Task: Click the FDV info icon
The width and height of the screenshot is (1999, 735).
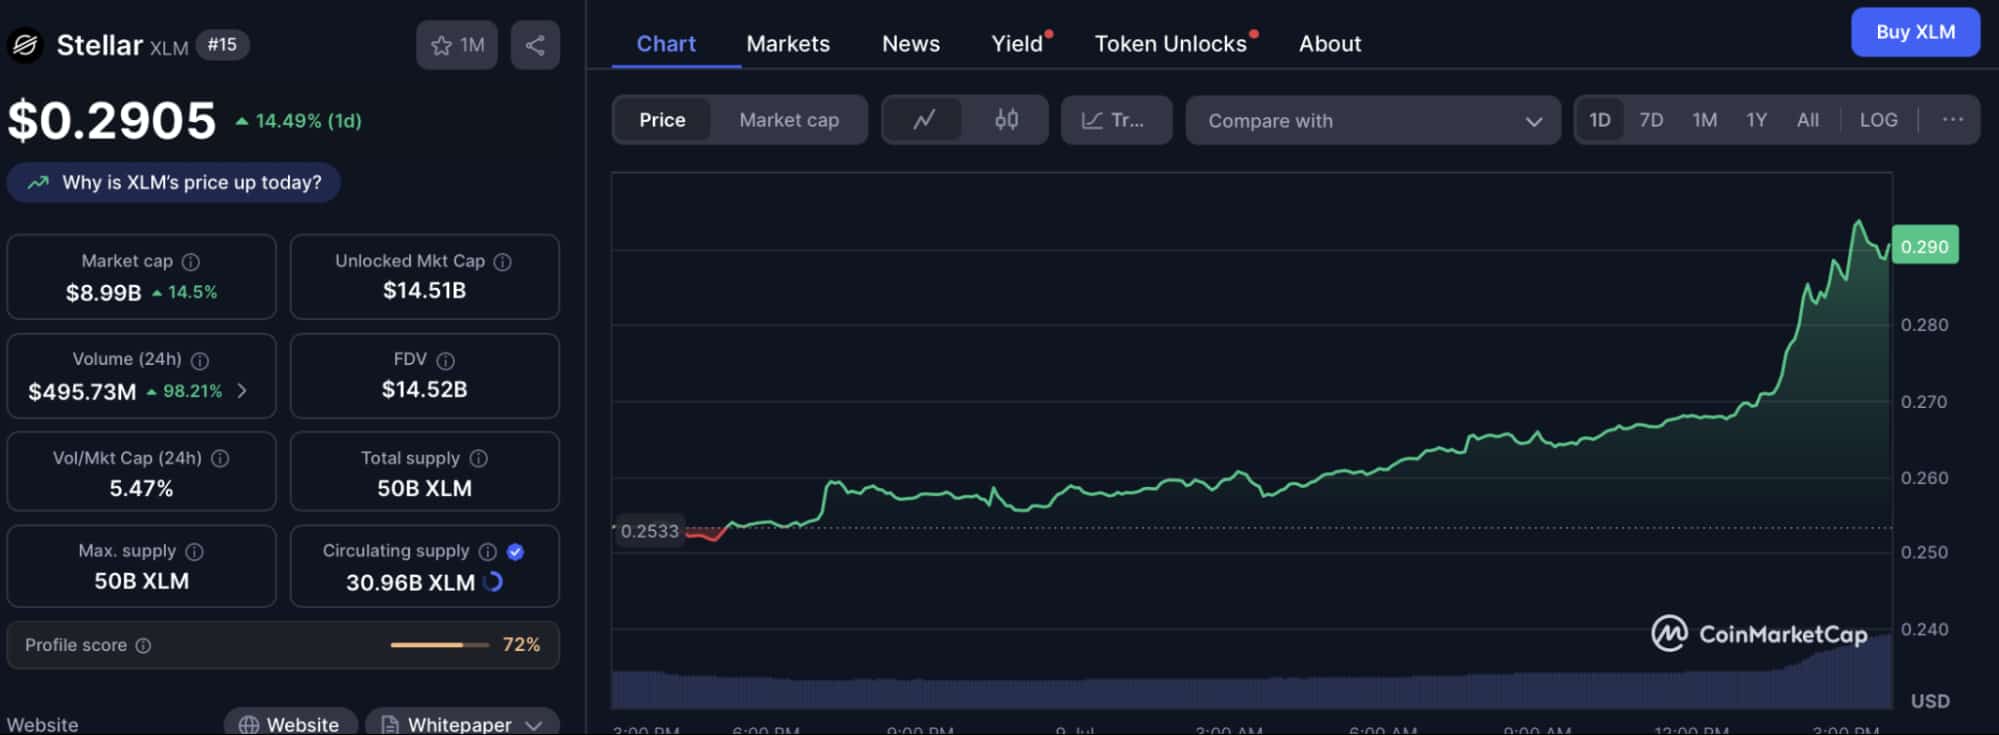Action: (446, 360)
